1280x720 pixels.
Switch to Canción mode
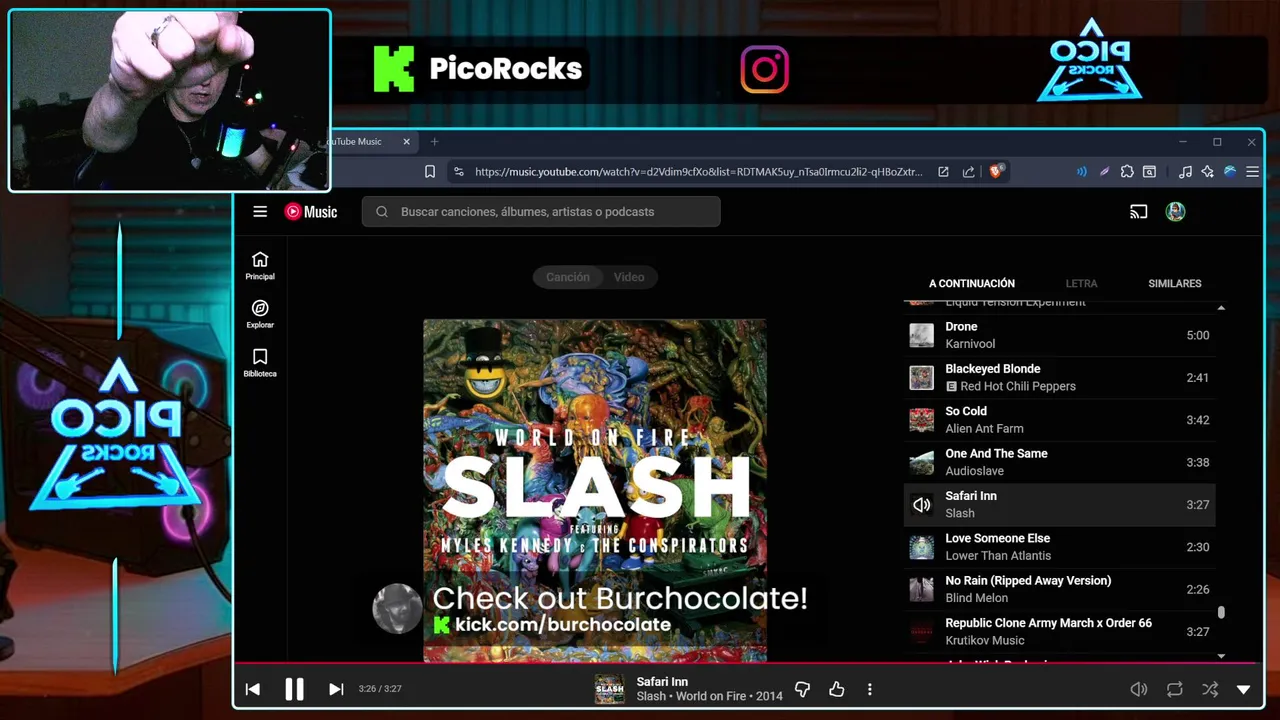[x=567, y=277]
